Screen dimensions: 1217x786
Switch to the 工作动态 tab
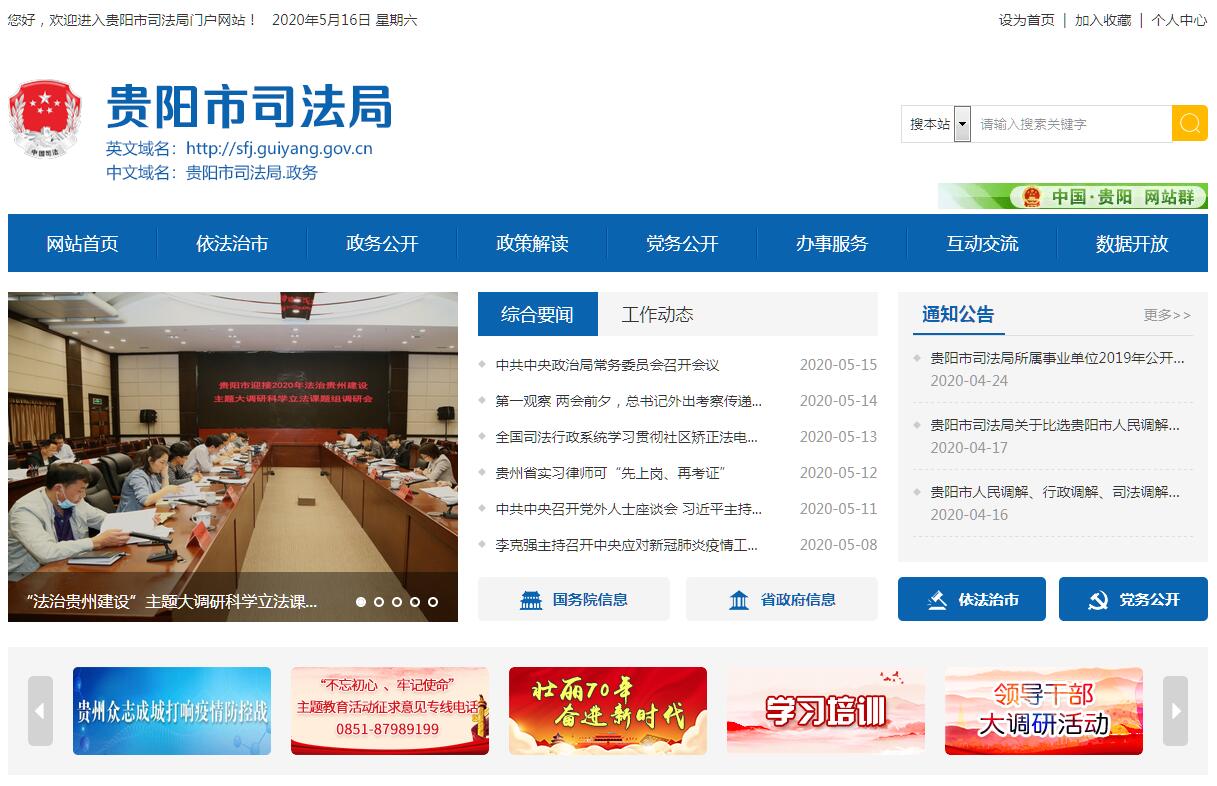[x=657, y=314]
